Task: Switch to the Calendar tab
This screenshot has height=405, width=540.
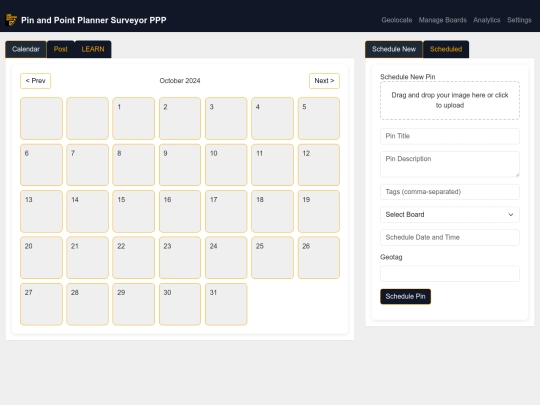Action: point(26,49)
